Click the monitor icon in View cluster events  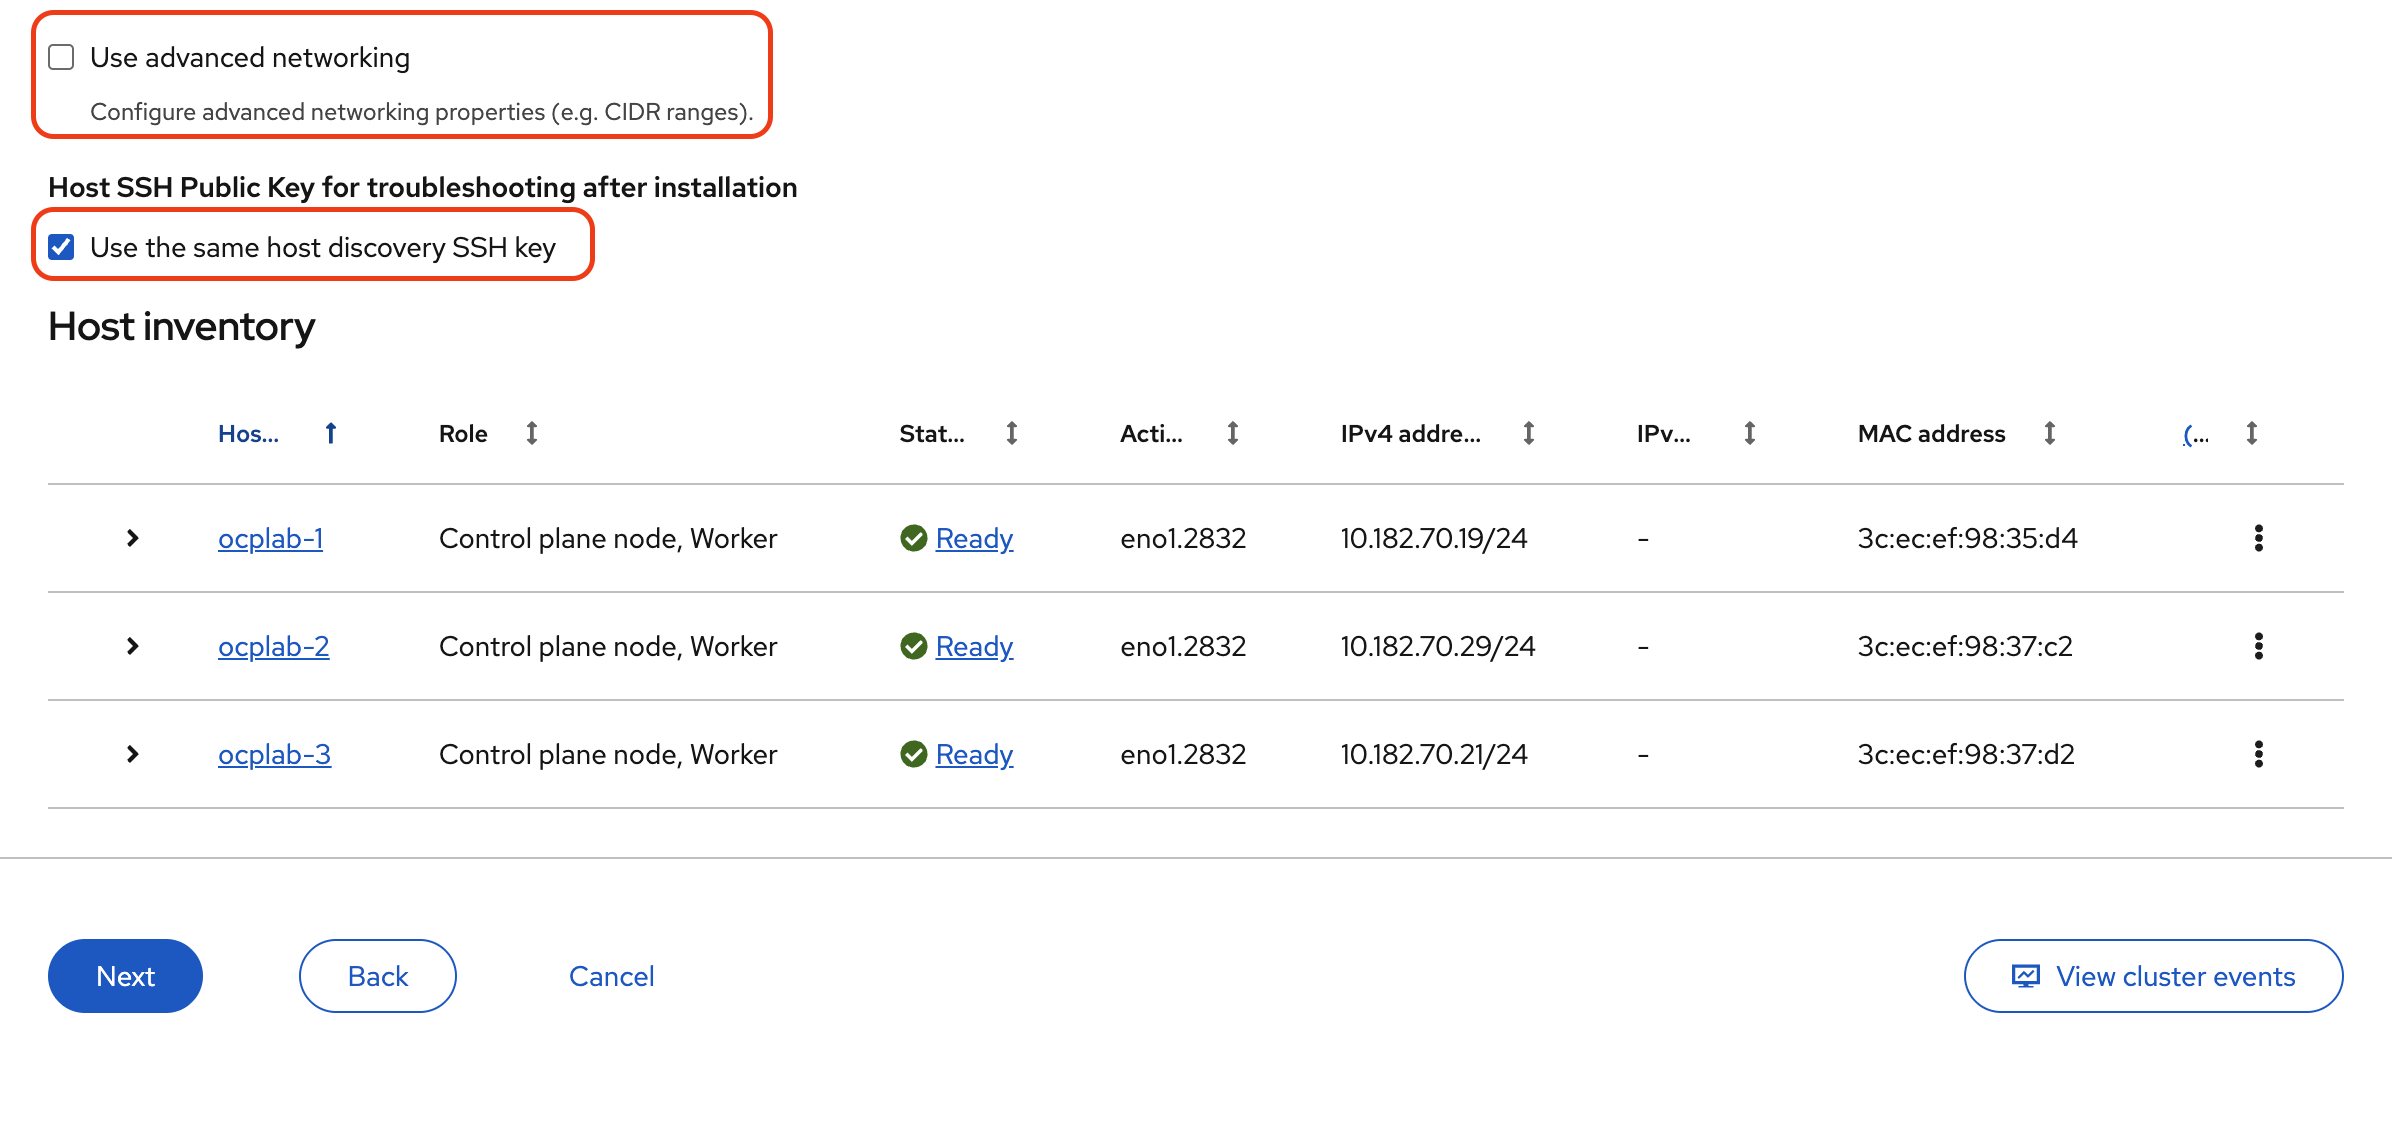coord(2026,976)
